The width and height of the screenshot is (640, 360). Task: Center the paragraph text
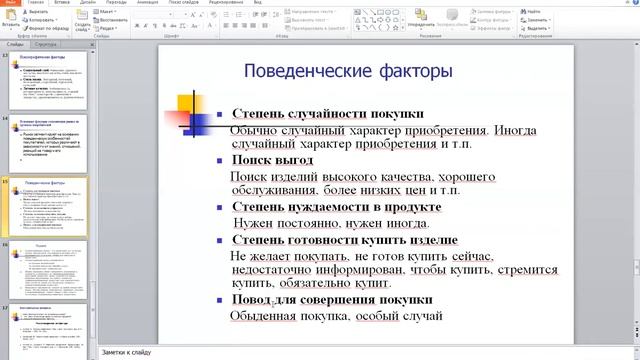coord(235,26)
